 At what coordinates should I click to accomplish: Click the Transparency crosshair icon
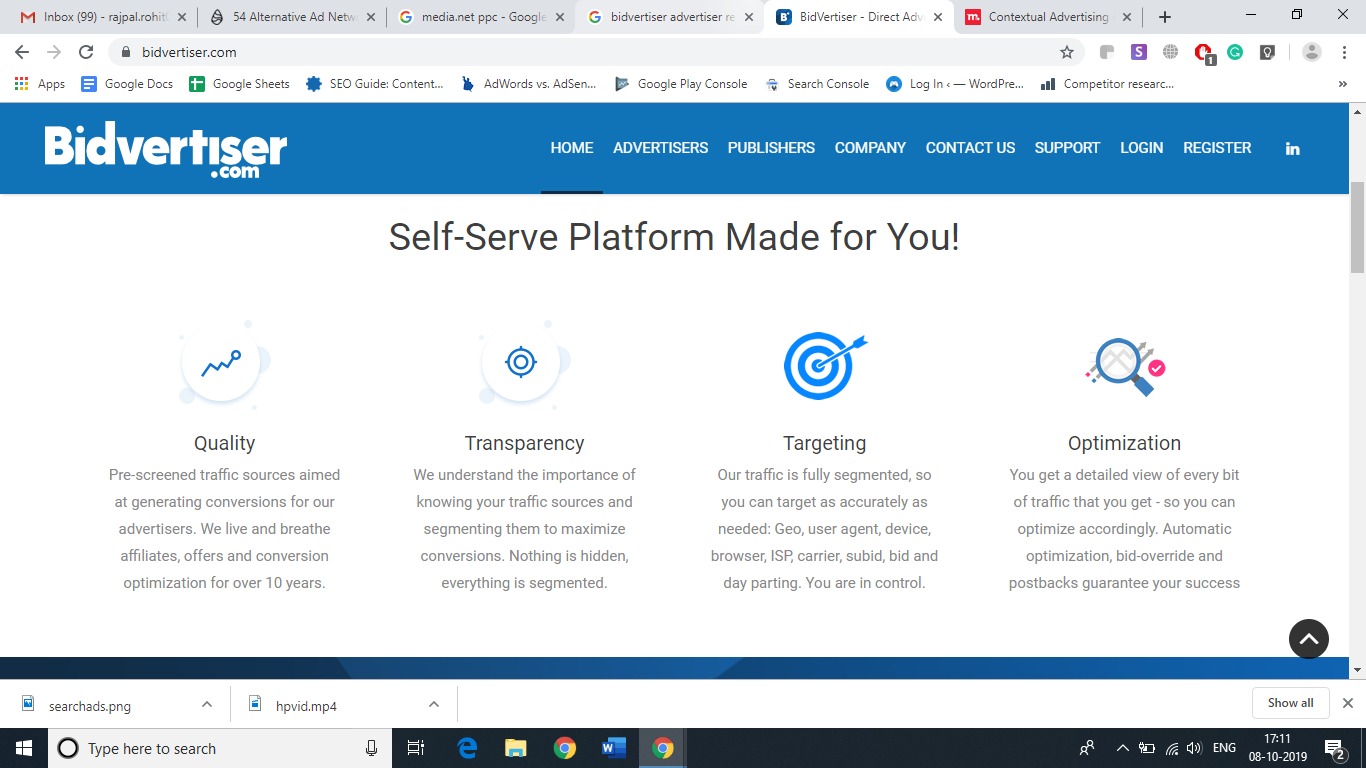click(x=522, y=362)
